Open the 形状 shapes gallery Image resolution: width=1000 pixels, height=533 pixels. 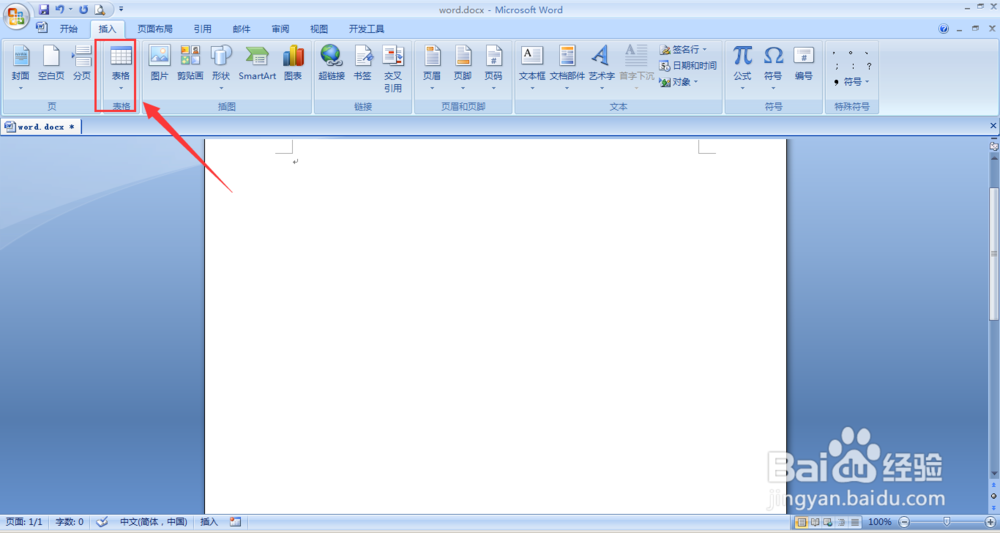(221, 68)
